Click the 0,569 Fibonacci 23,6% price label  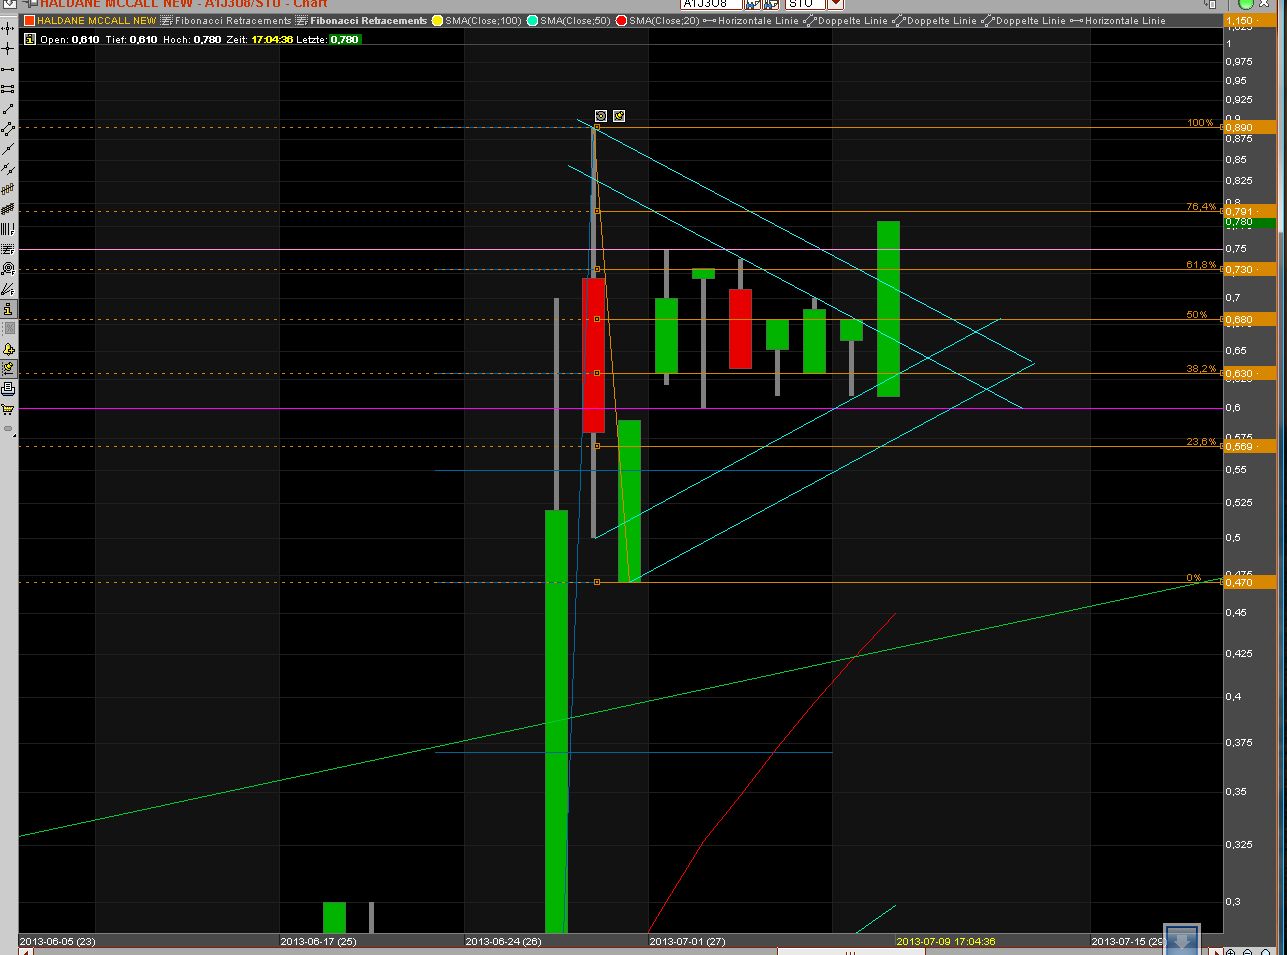(x=1250, y=446)
